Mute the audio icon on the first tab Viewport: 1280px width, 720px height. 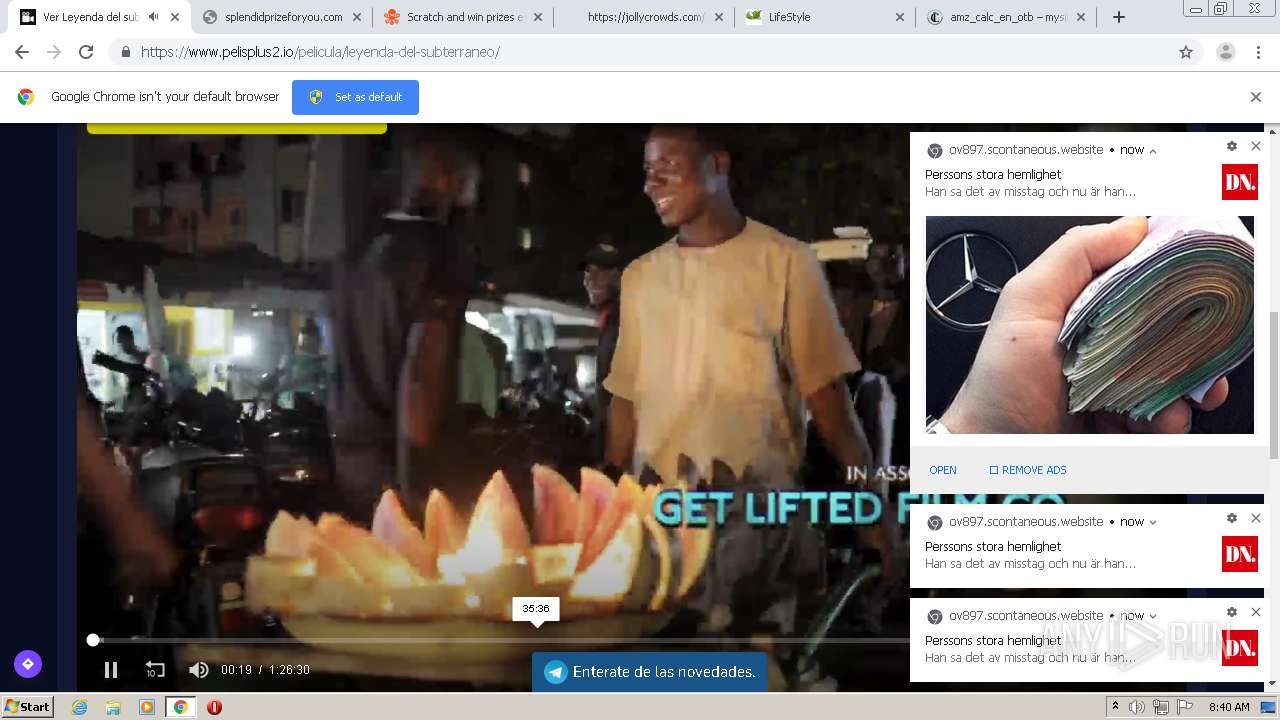[x=153, y=17]
